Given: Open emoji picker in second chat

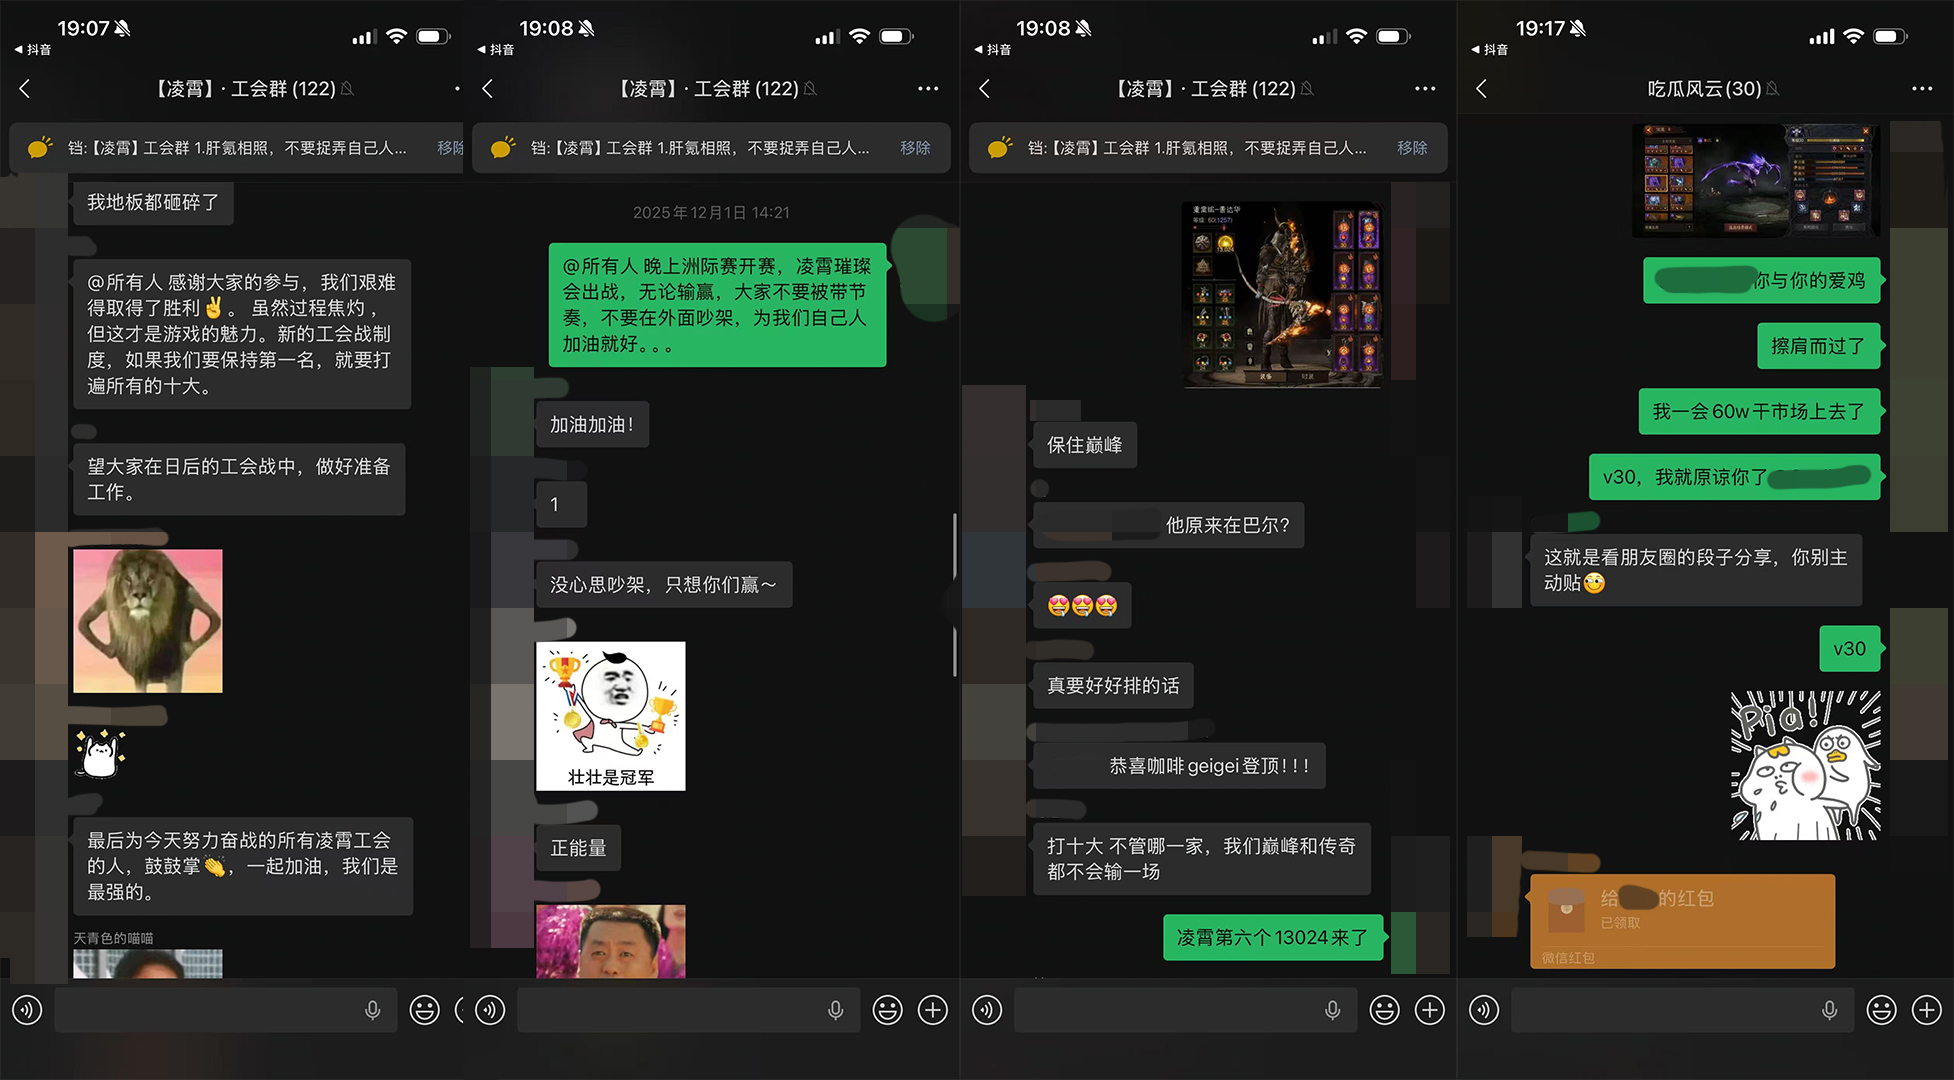Looking at the screenshot, I should pyautogui.click(x=887, y=1011).
